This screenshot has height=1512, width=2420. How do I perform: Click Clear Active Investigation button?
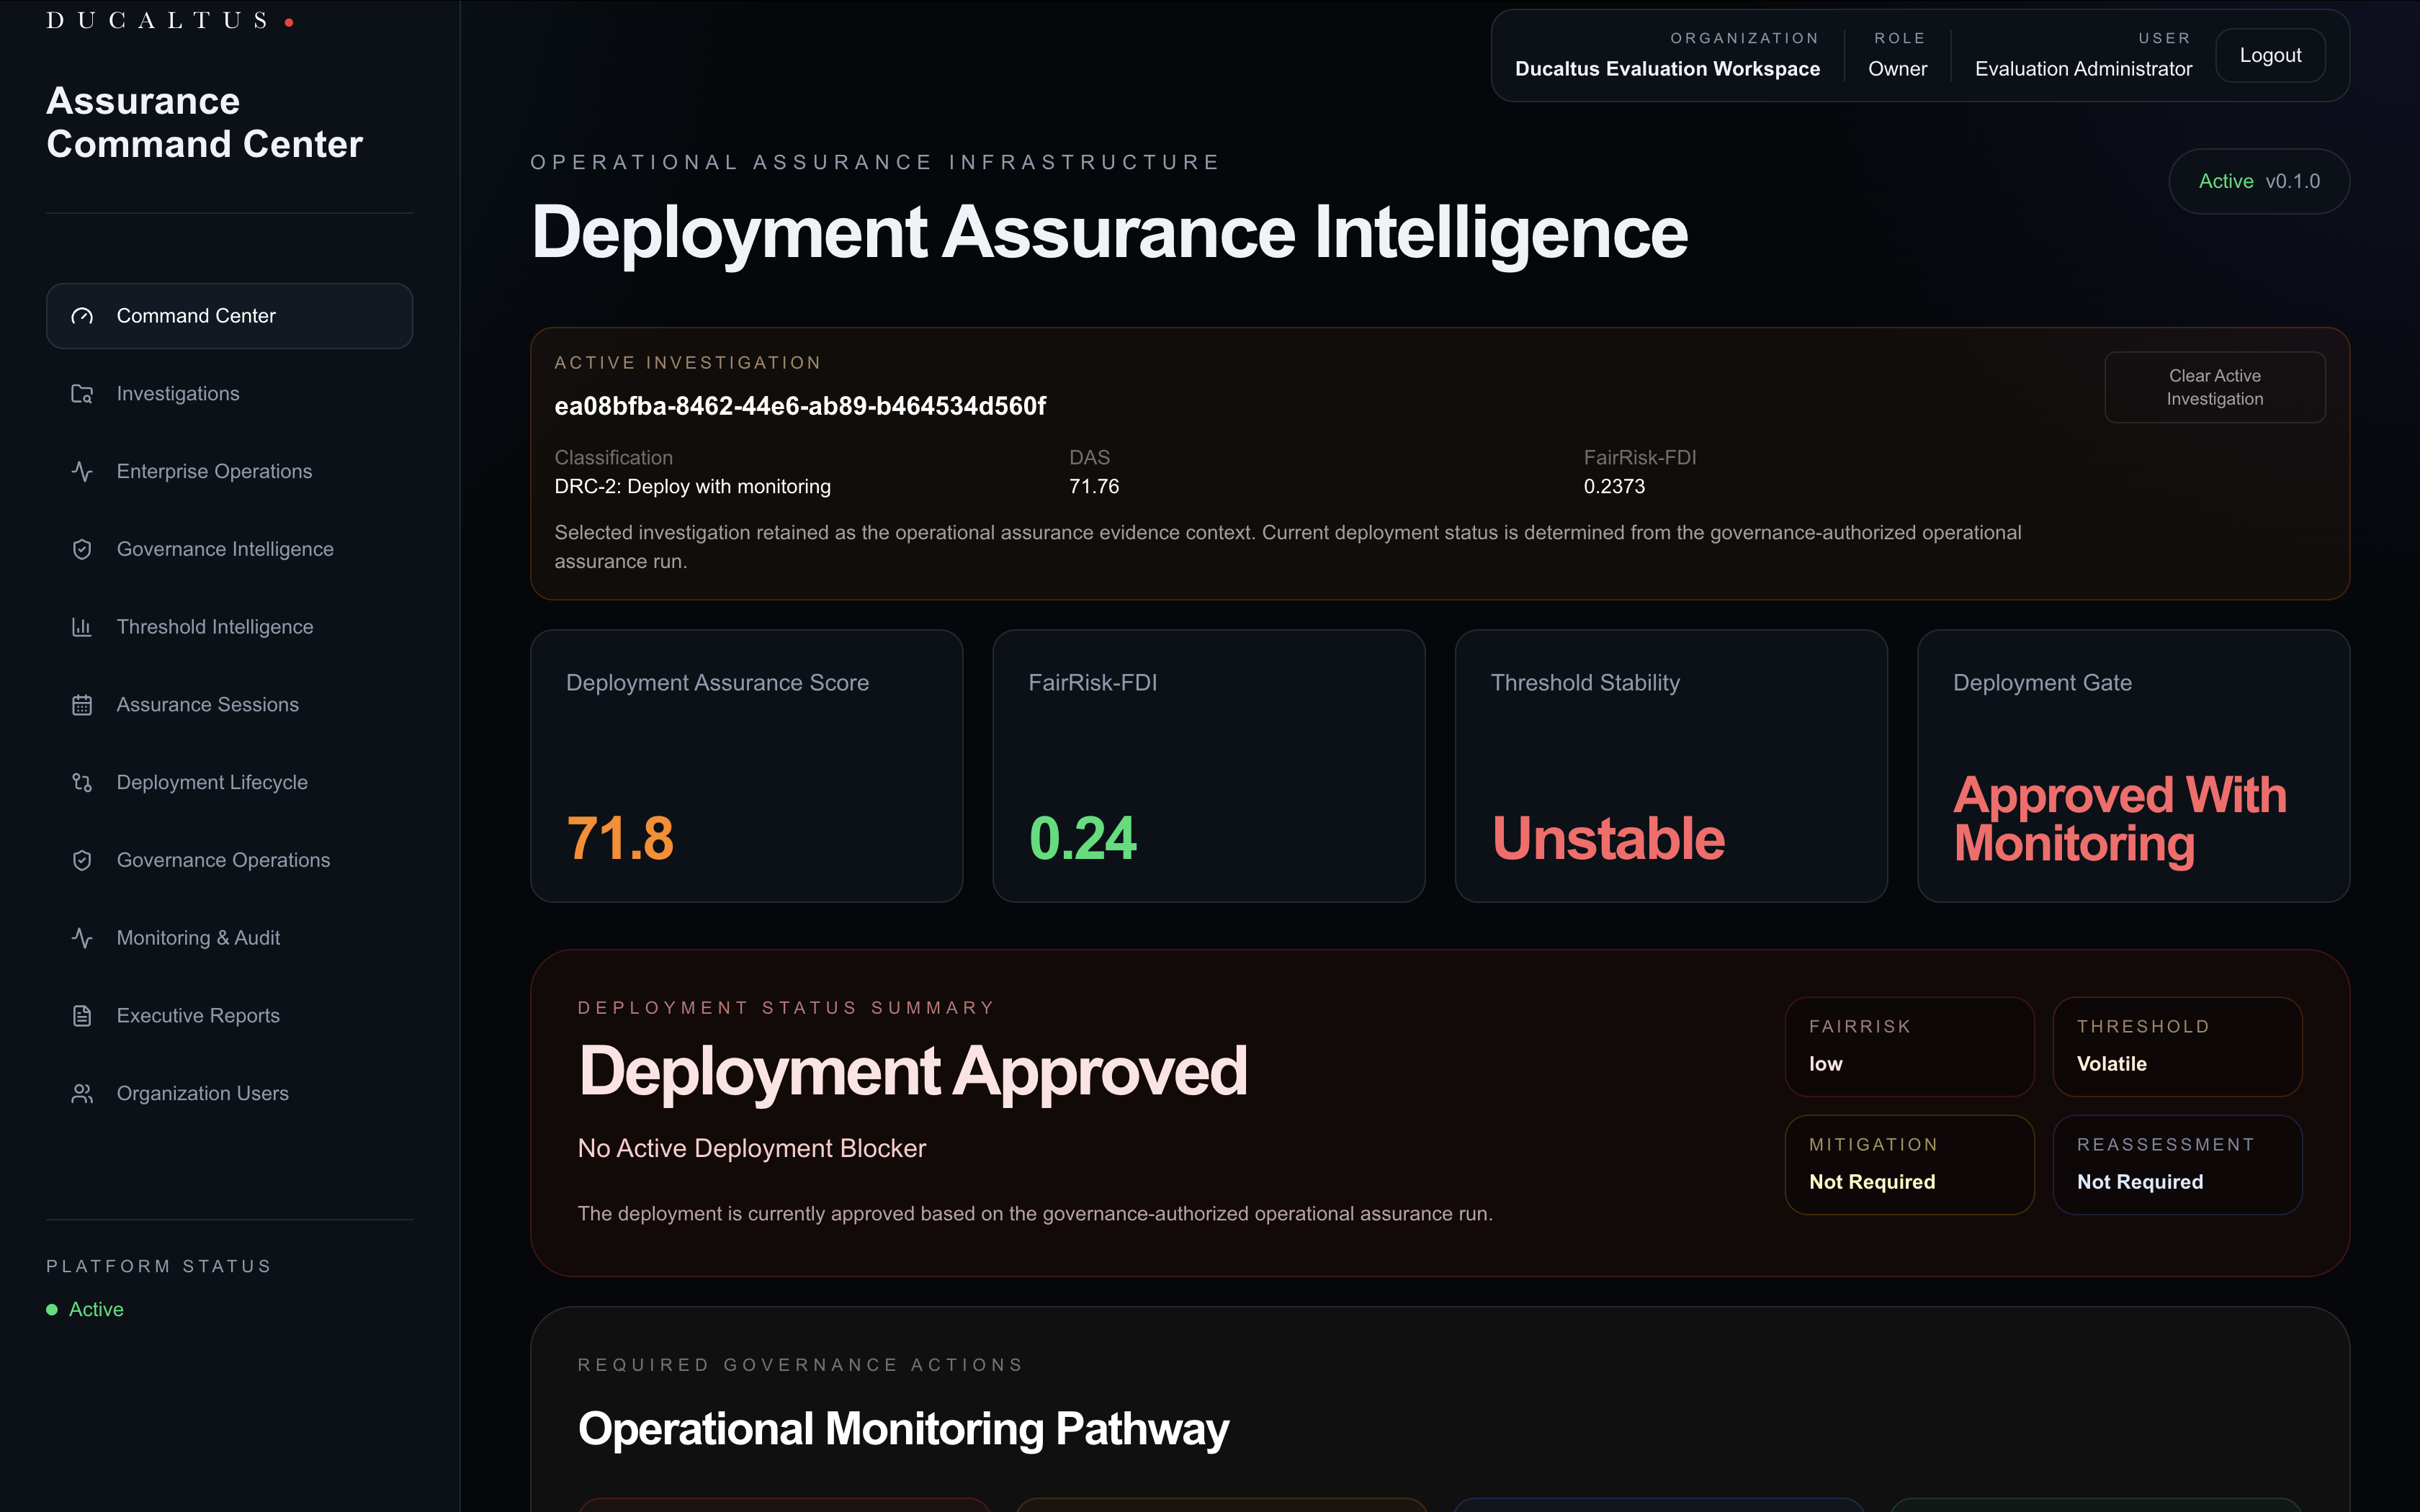click(2214, 387)
